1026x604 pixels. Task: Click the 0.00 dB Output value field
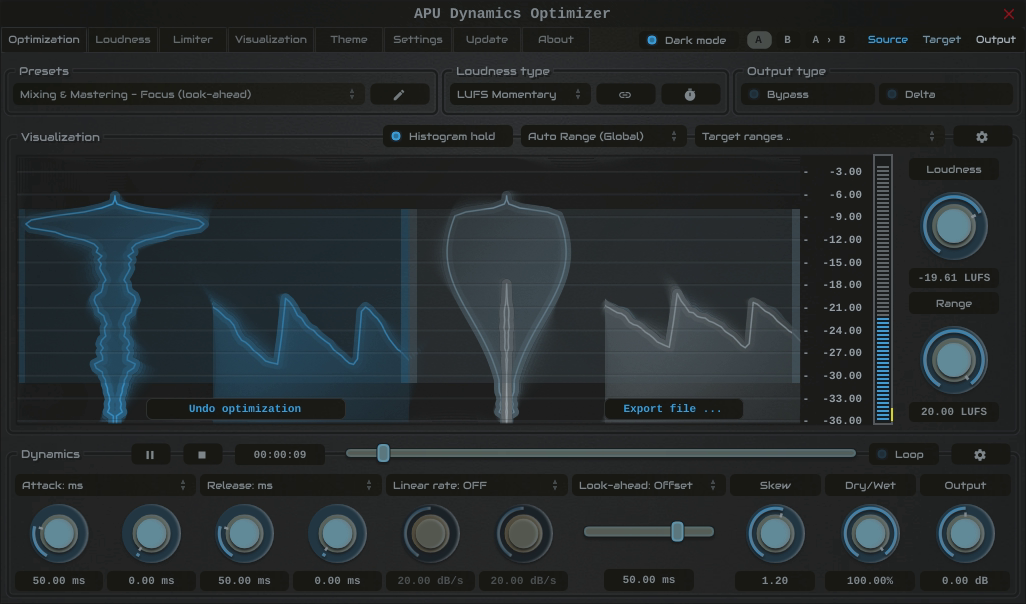click(x=965, y=580)
